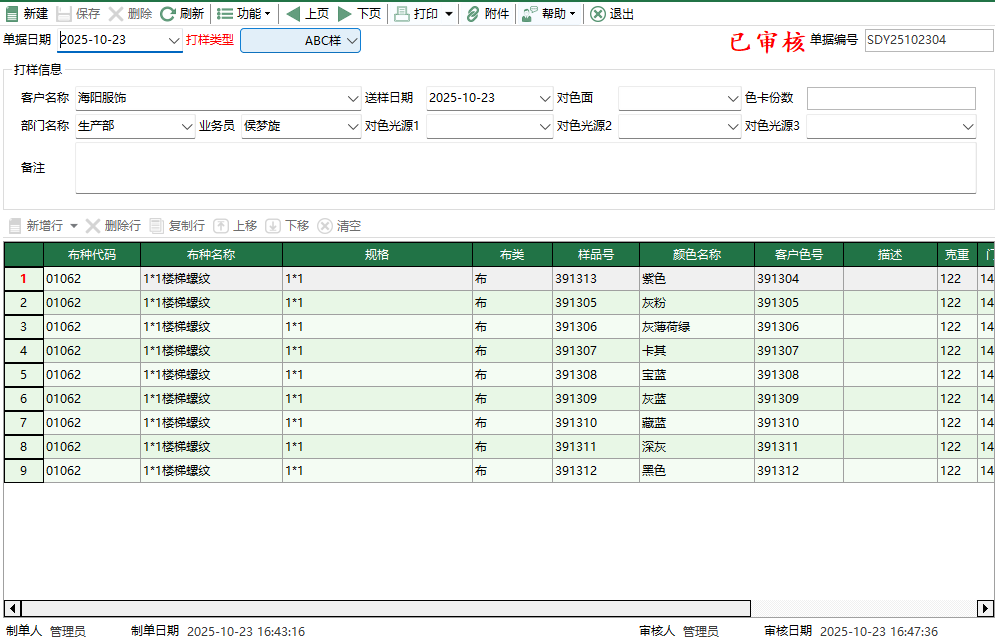Move row down with 下移 icon
This screenshot has width=995, height=642.
(x=288, y=225)
